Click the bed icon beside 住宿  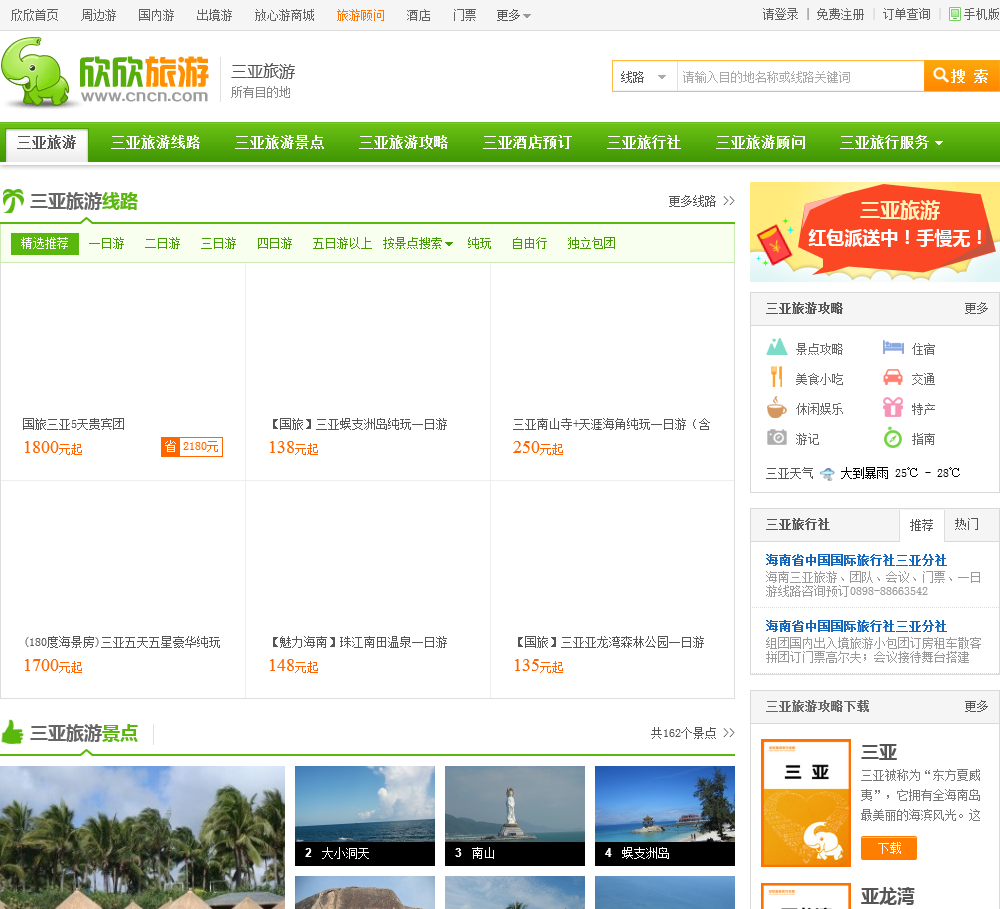893,348
